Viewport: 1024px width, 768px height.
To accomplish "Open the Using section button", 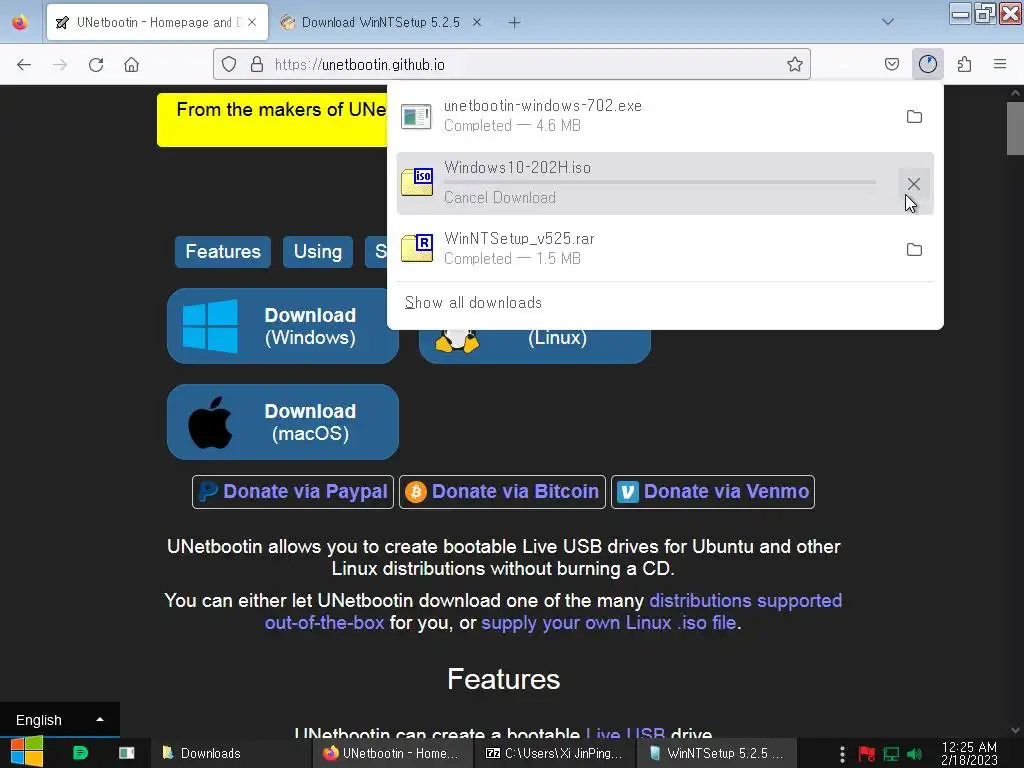I will click(318, 251).
